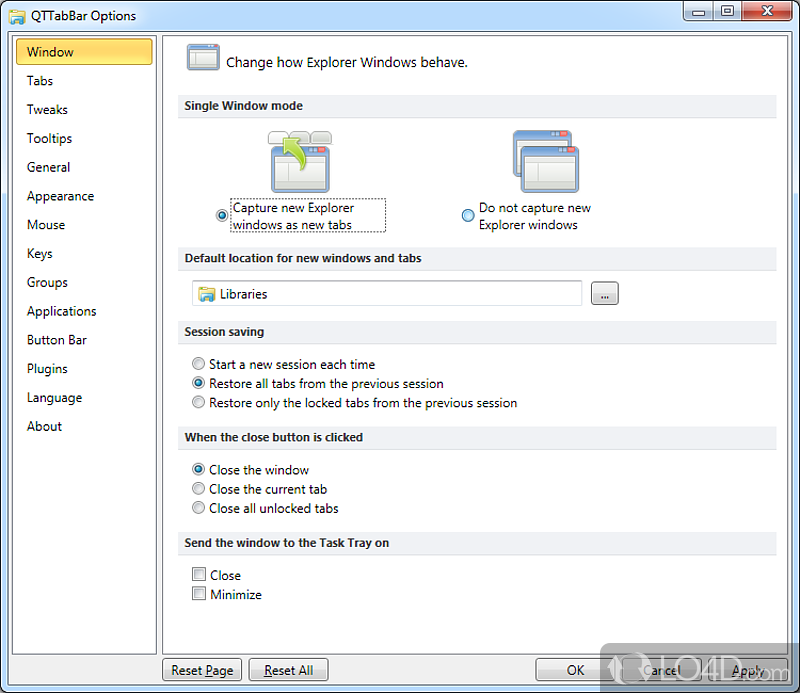The image size is (800, 693).
Task: Open the Mouse settings category
Action: [46, 225]
